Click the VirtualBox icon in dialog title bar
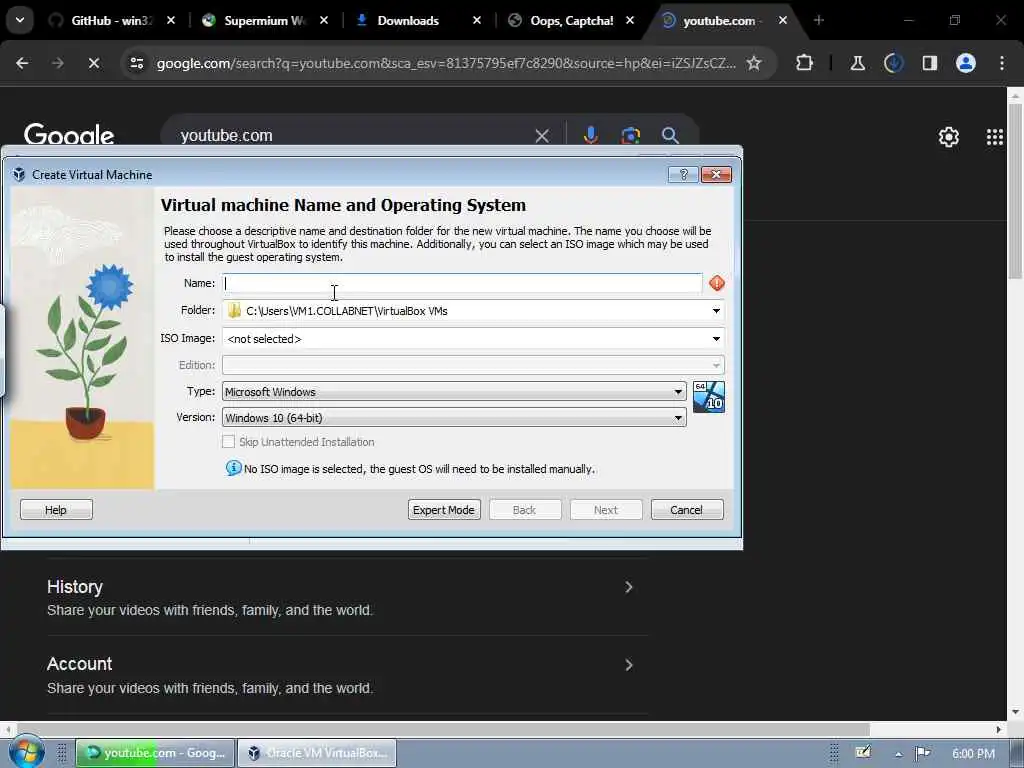Screen dimensions: 1024x768 [19, 174]
